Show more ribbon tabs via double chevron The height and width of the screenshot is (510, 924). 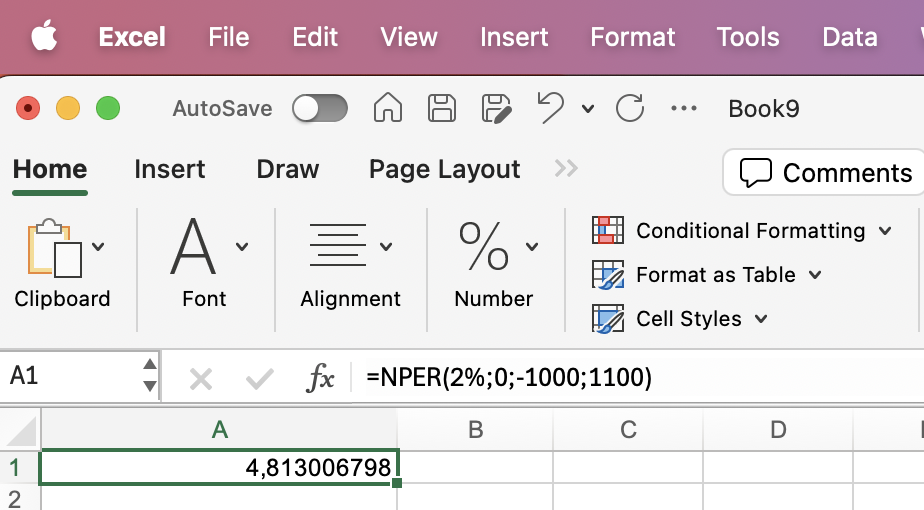(x=566, y=169)
